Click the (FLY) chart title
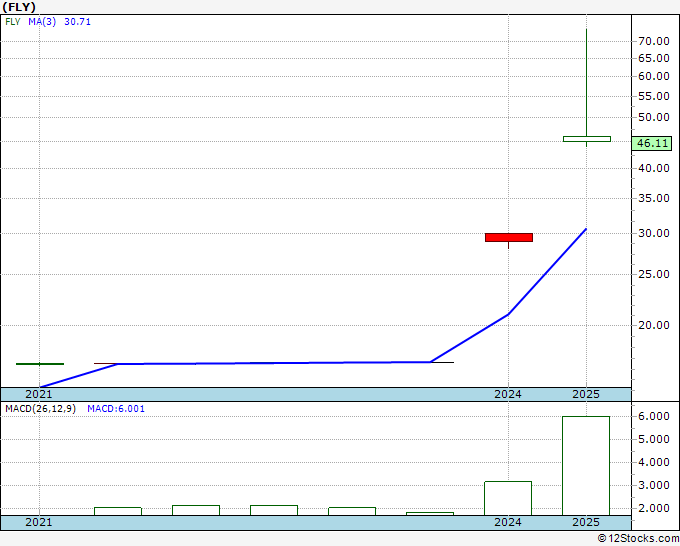 coord(19,7)
